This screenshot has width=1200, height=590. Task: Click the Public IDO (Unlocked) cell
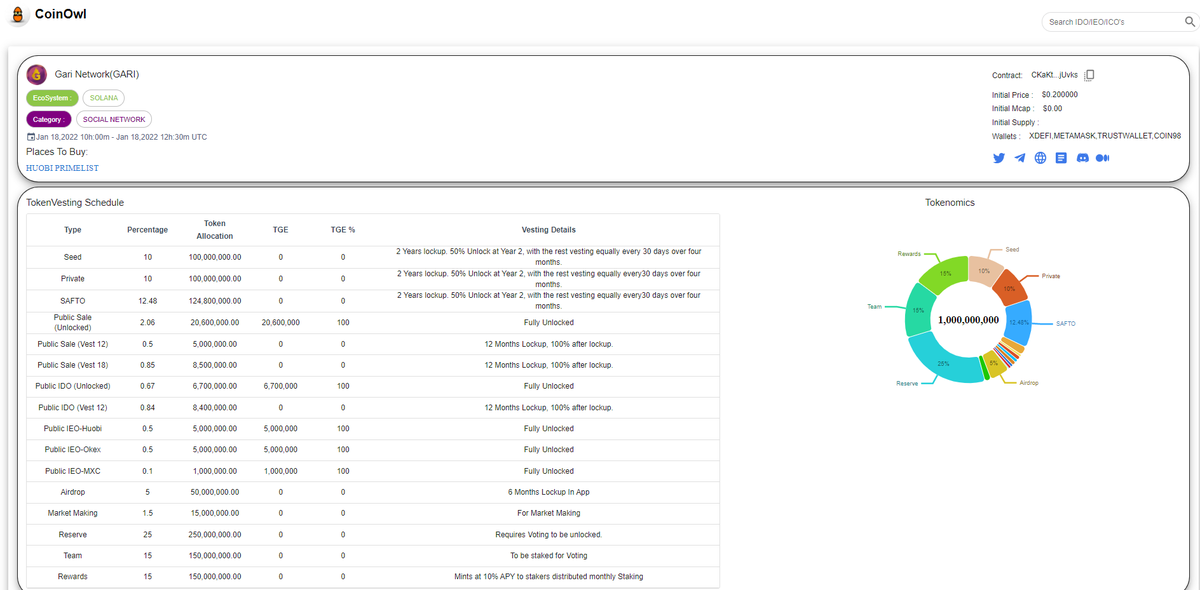[x=72, y=386]
